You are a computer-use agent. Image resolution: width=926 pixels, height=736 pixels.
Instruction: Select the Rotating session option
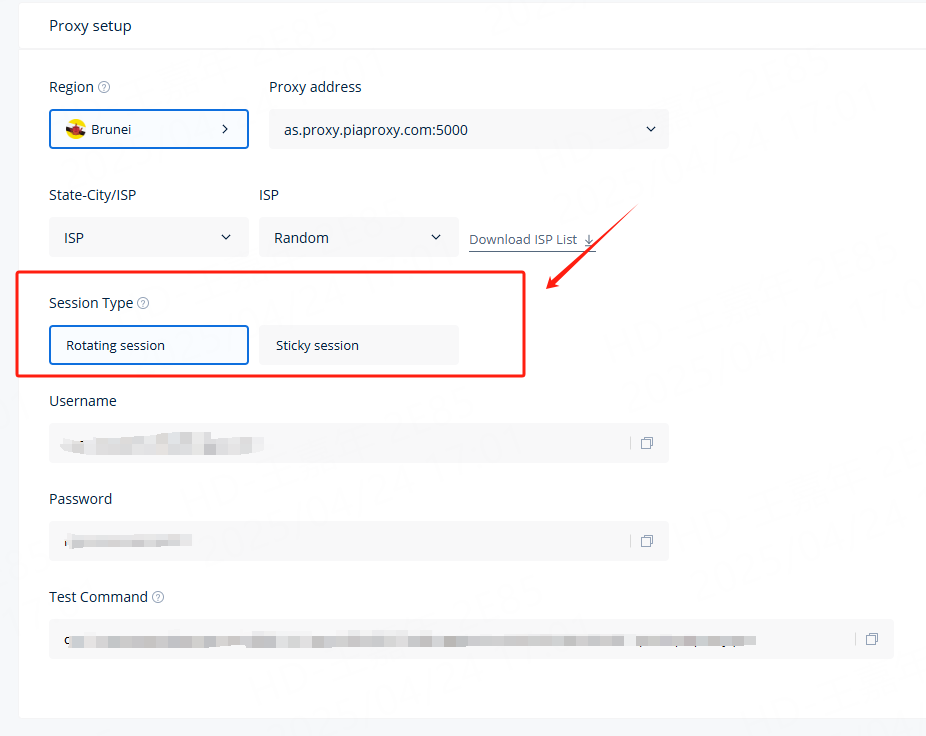click(148, 345)
